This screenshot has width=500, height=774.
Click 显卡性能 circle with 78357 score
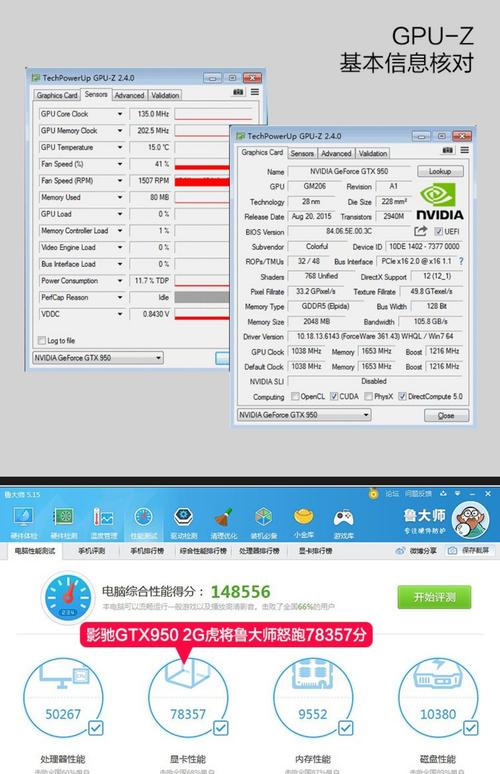click(x=188, y=697)
